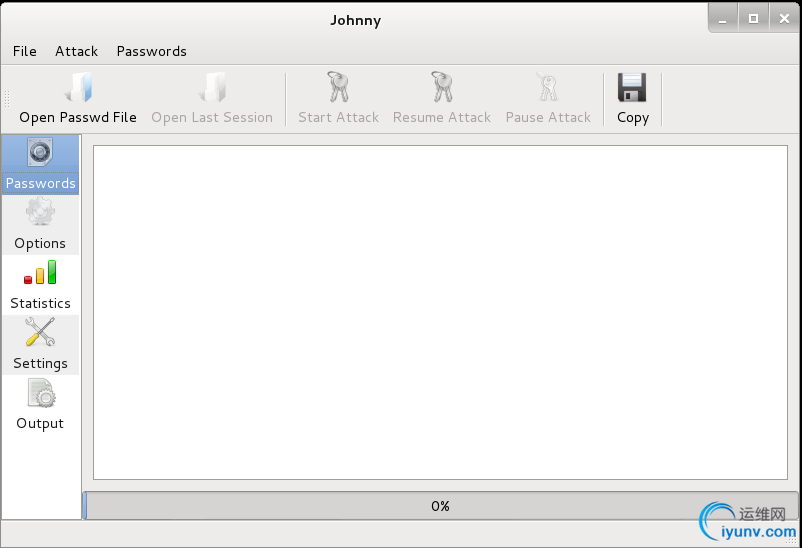Click the Open Passwd File toolbar icon
The width and height of the screenshot is (802, 548).
(x=78, y=87)
